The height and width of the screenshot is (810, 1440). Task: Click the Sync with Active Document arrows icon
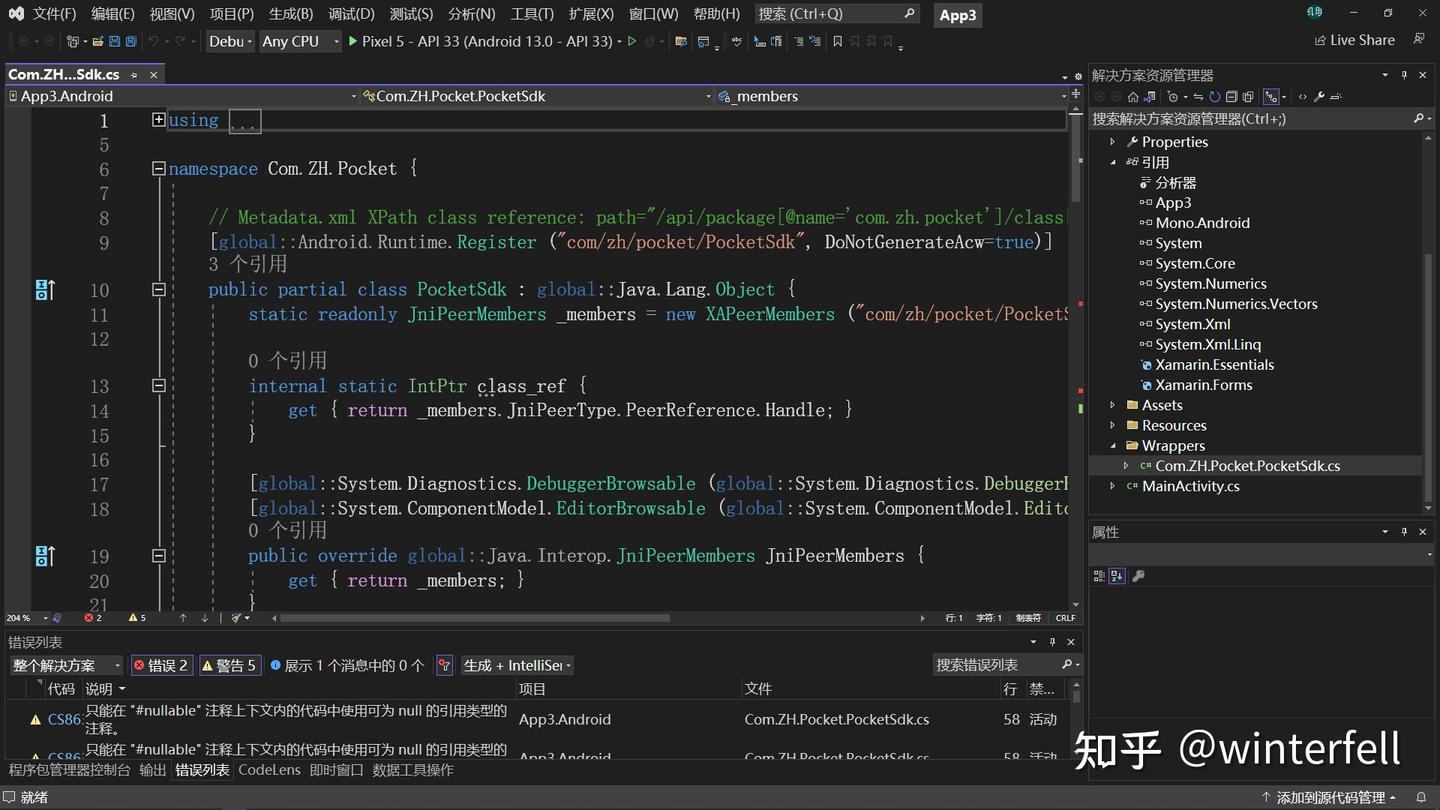(x=1198, y=97)
